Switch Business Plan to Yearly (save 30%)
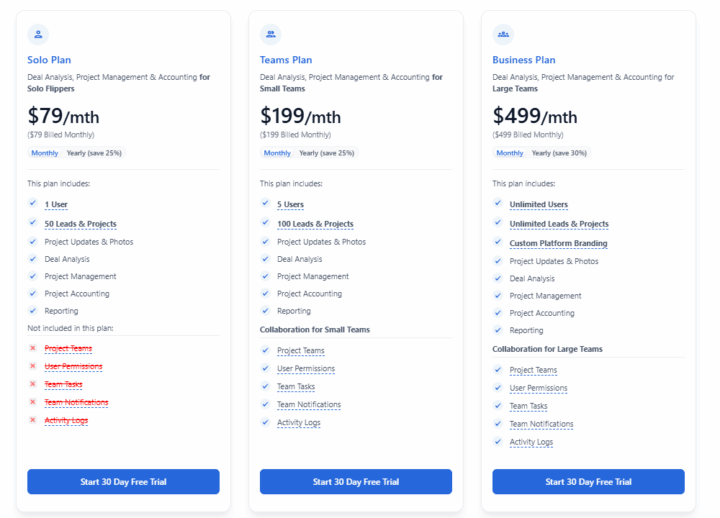The width and height of the screenshot is (720, 518). 559,153
